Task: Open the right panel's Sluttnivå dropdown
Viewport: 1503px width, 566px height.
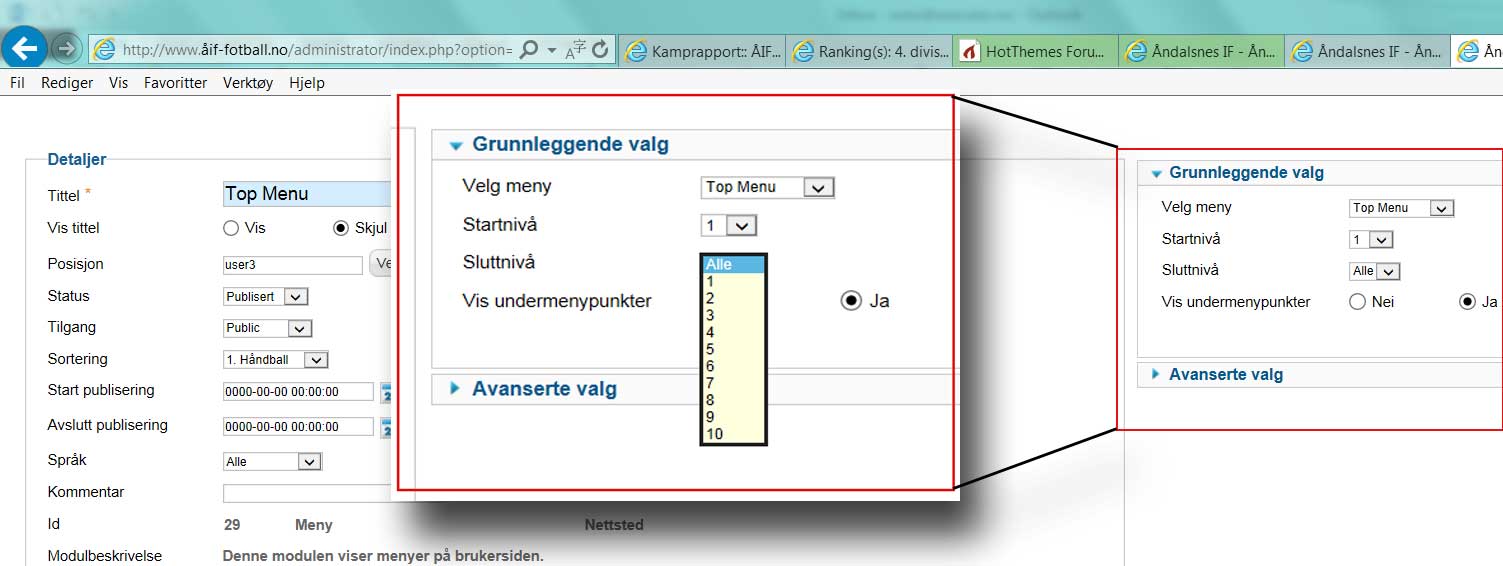Action: point(1374,271)
